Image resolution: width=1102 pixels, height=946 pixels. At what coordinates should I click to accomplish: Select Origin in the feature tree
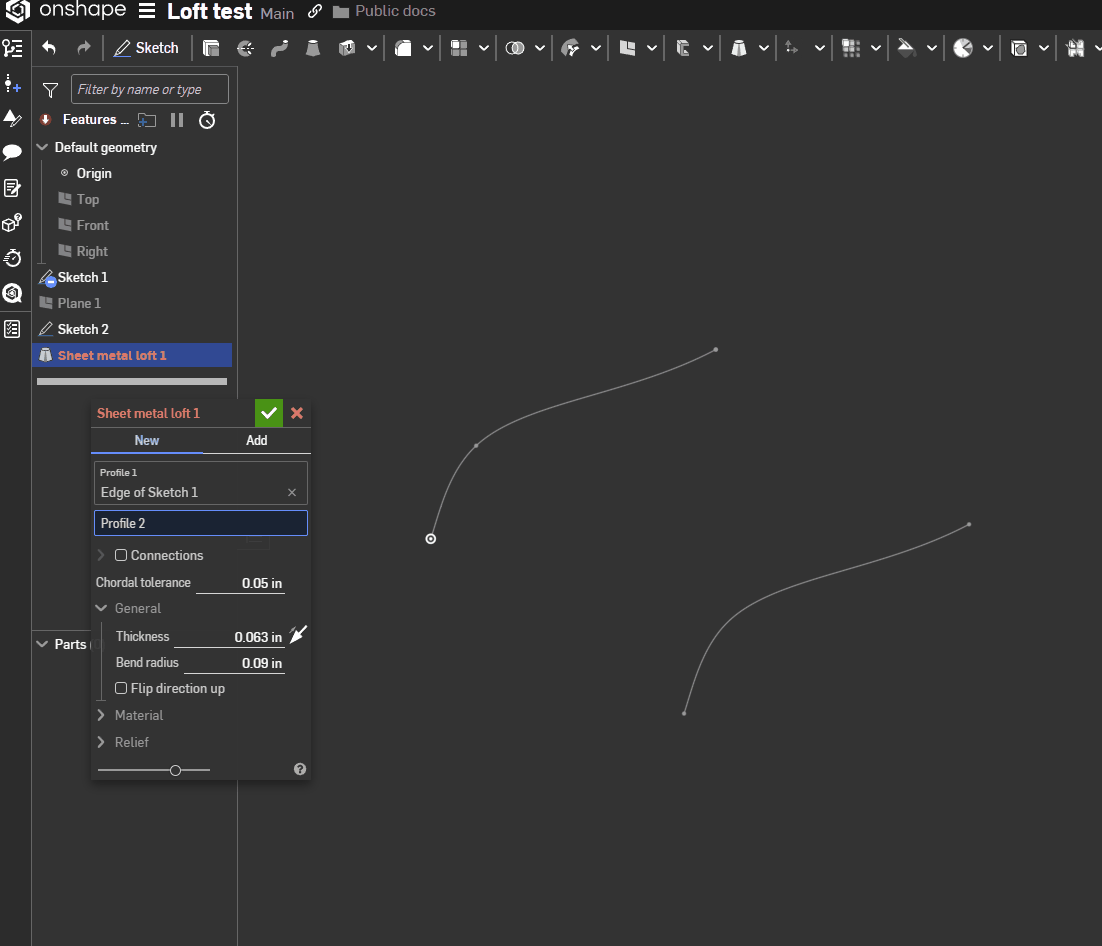pos(93,173)
